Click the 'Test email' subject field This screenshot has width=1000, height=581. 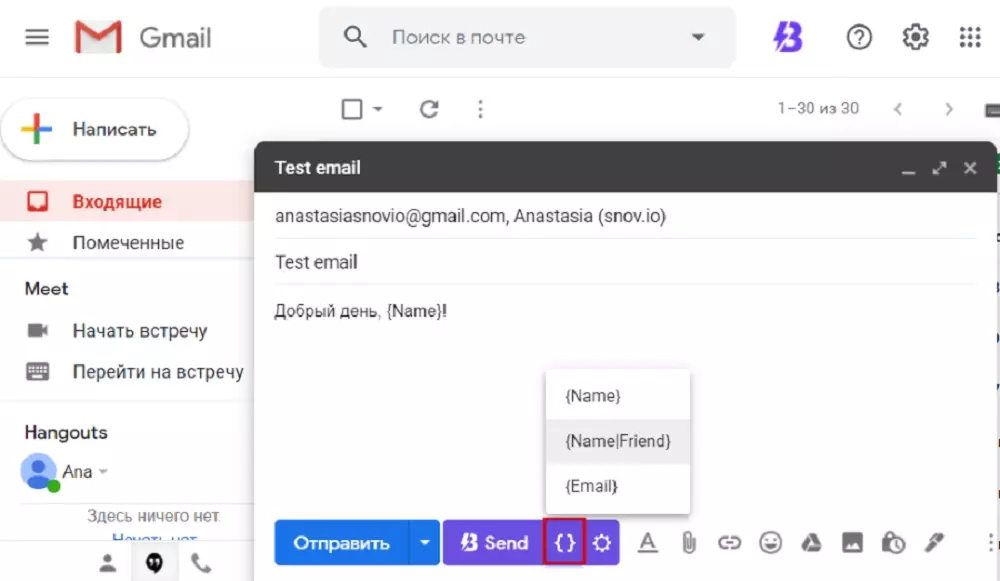[x=625, y=262]
